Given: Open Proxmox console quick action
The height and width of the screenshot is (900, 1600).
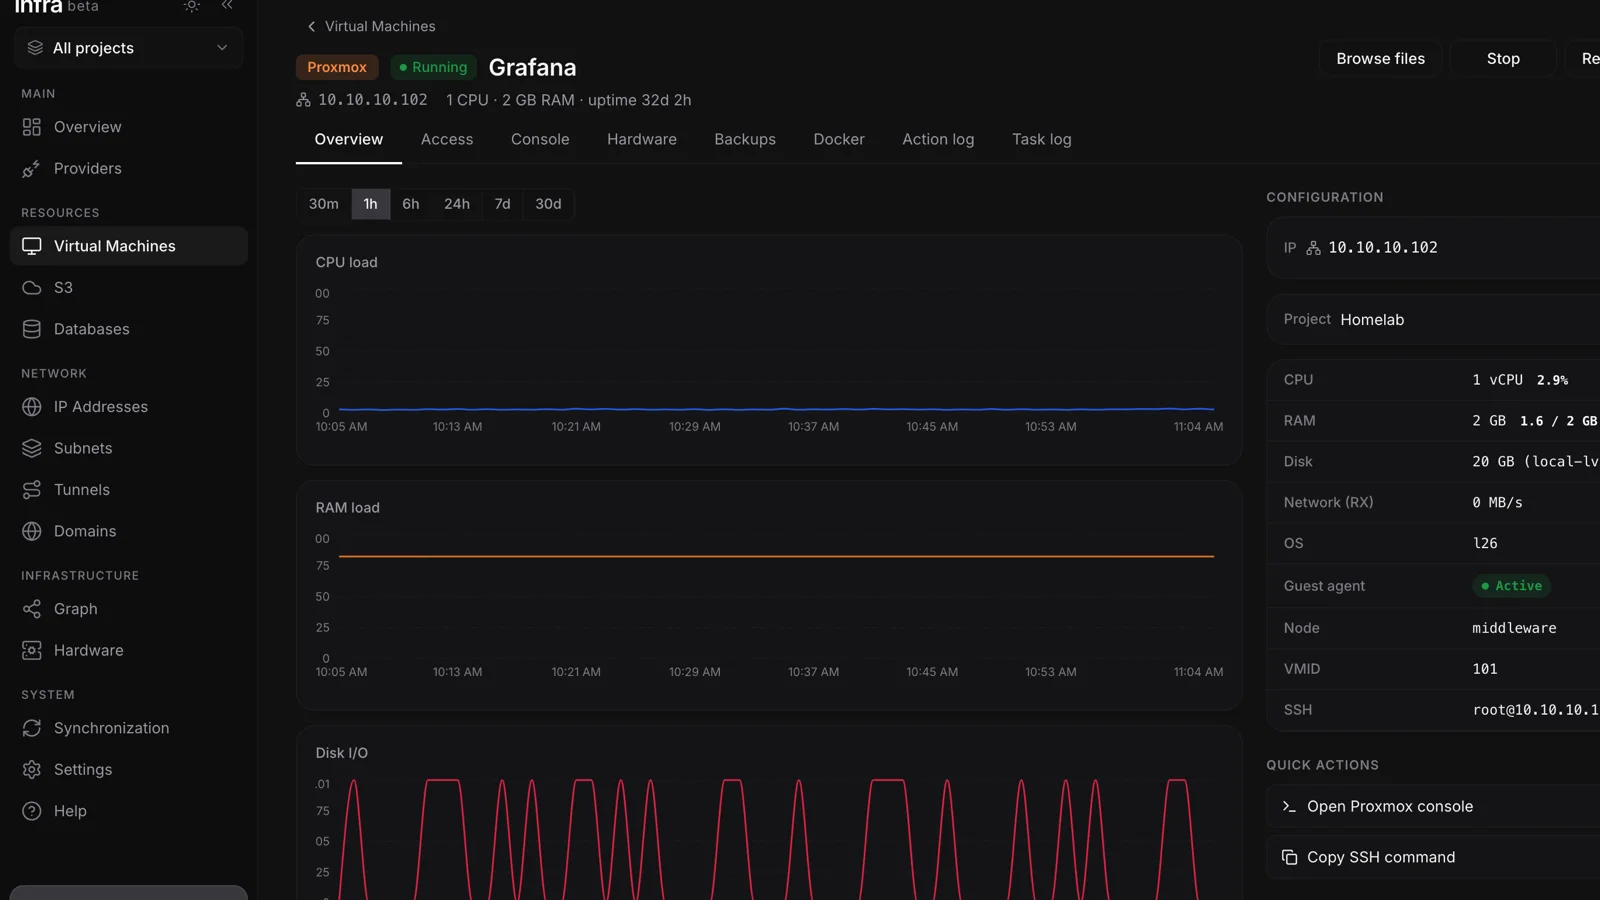Looking at the screenshot, I should 1433,806.
